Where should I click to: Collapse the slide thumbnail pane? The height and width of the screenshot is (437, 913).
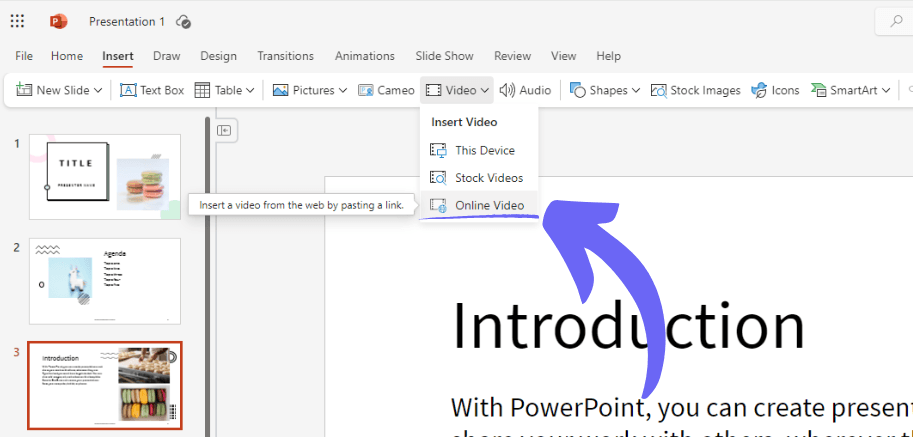tap(224, 129)
